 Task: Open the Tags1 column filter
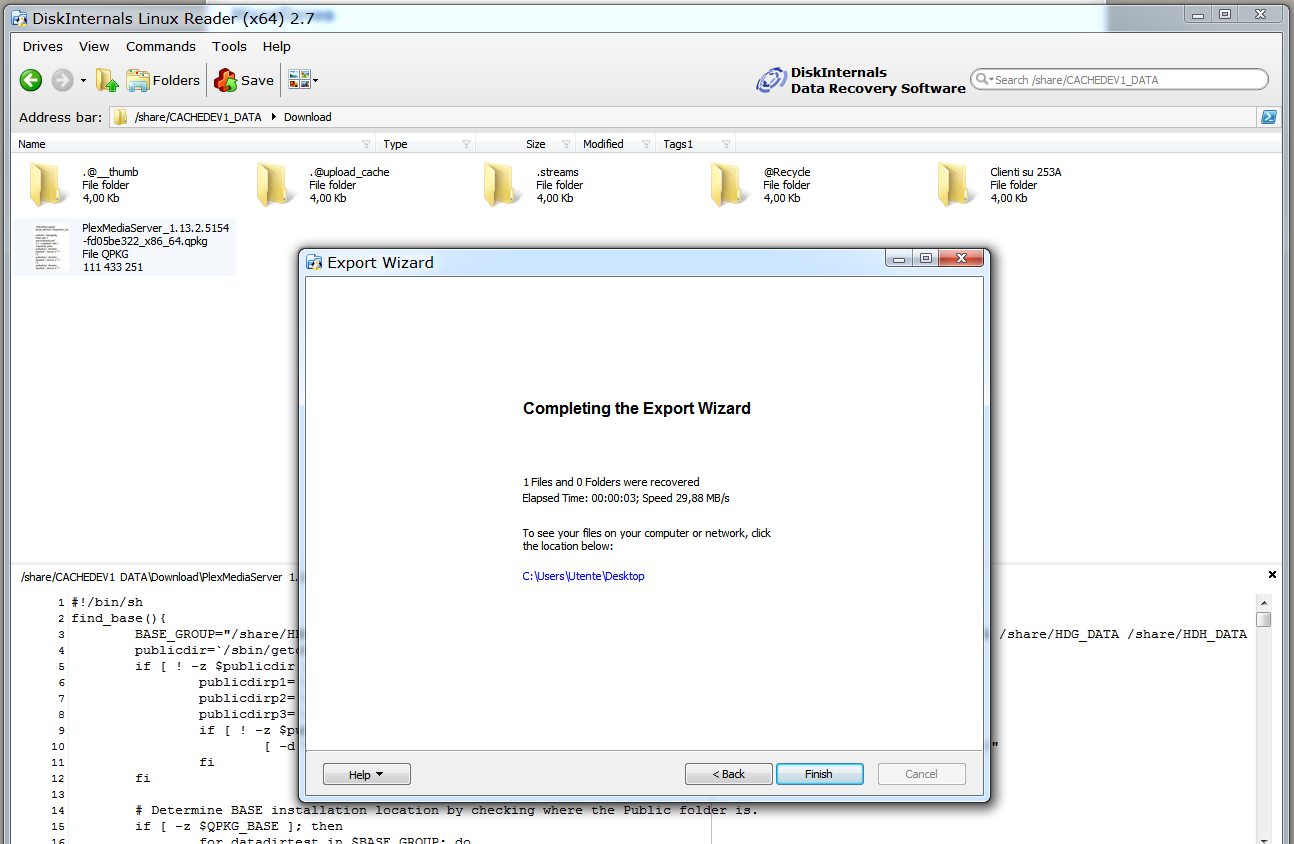(726, 144)
